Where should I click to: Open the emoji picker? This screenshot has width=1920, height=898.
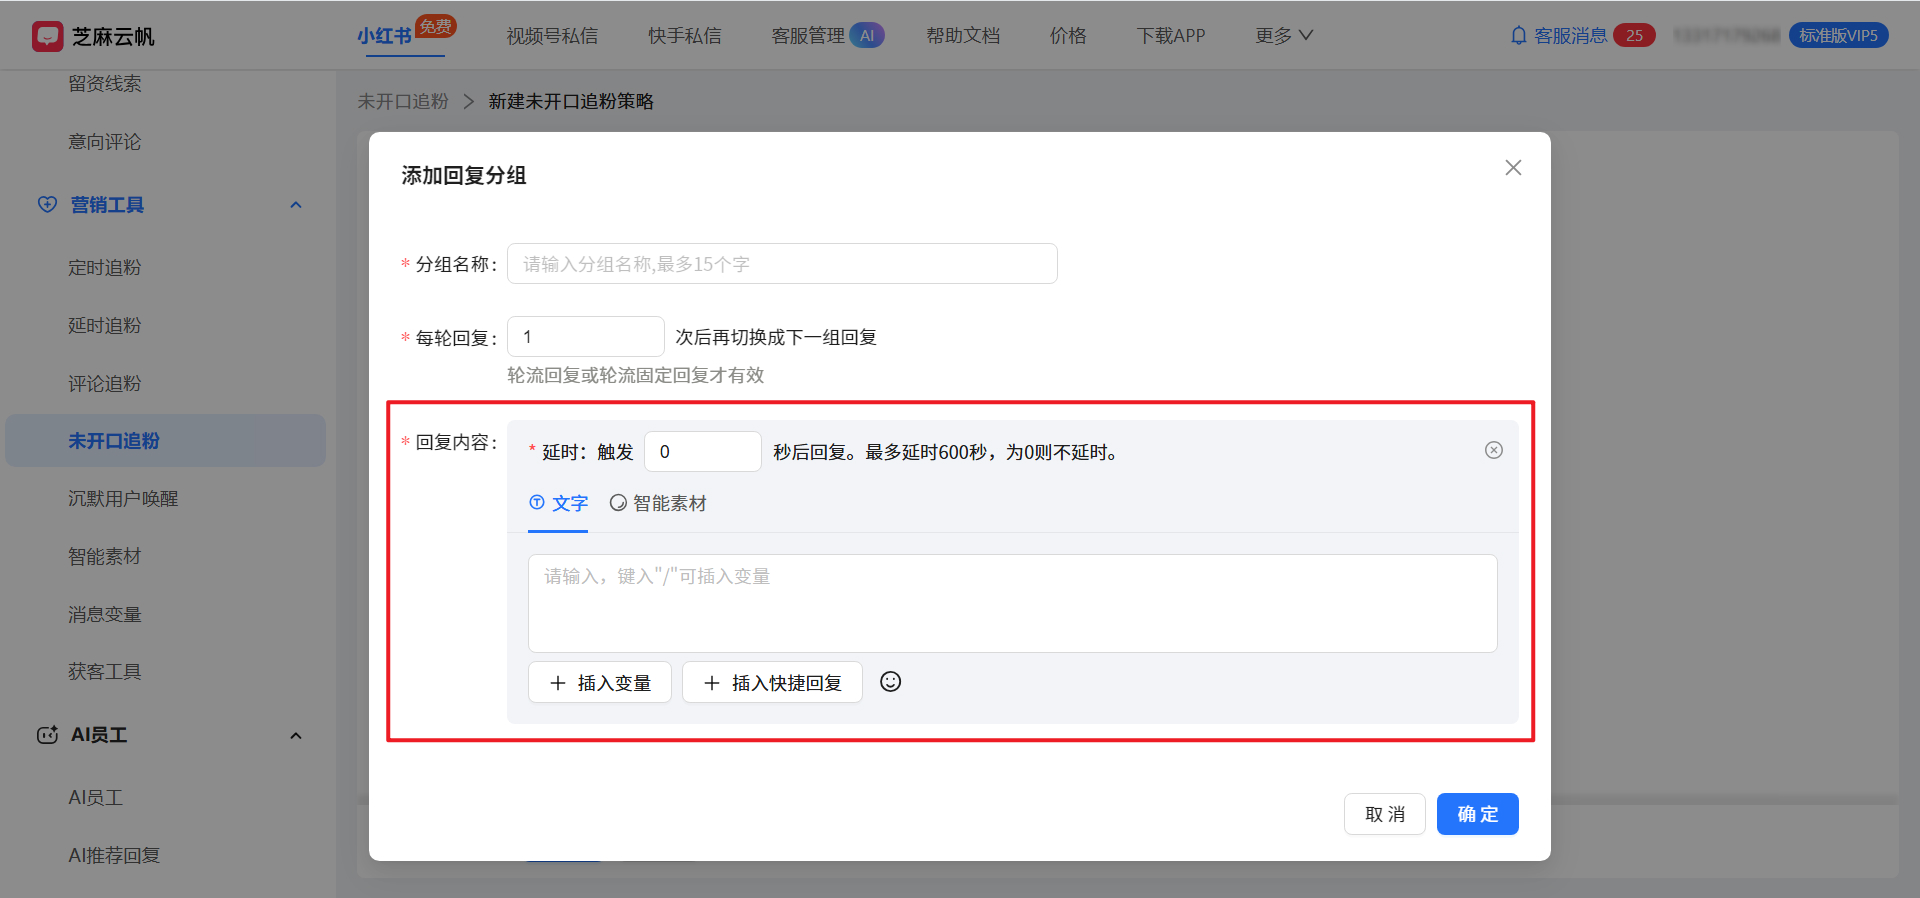click(x=890, y=682)
